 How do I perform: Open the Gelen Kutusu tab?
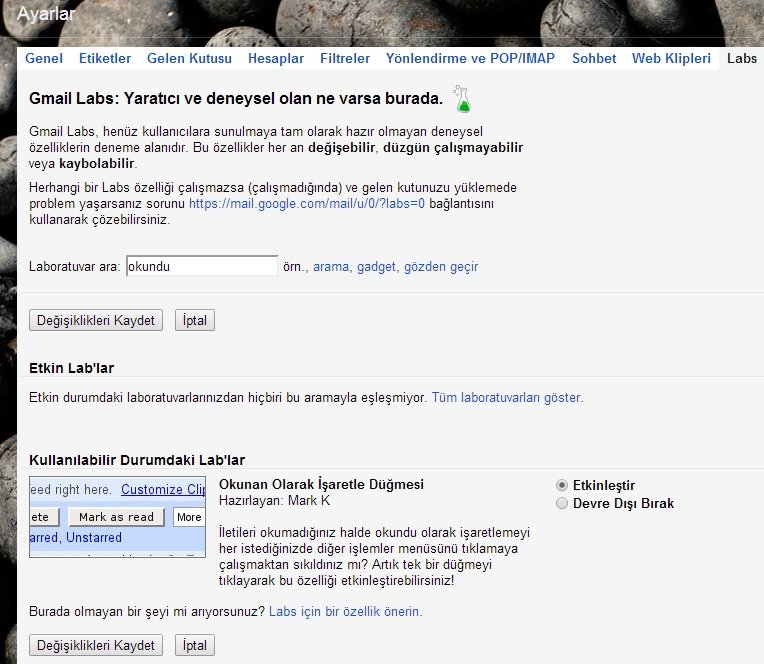pyautogui.click(x=189, y=58)
